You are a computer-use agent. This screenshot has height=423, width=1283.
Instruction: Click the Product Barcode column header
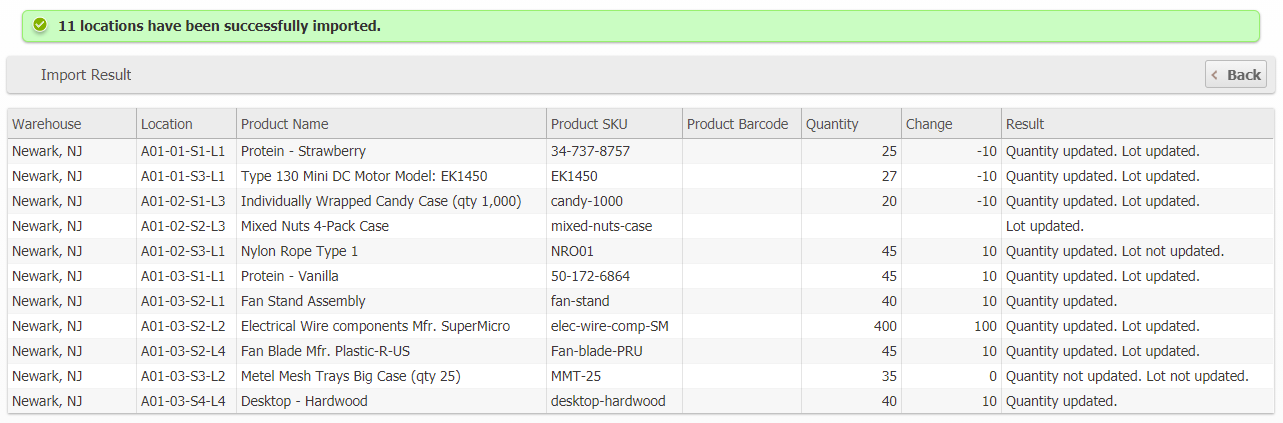737,124
